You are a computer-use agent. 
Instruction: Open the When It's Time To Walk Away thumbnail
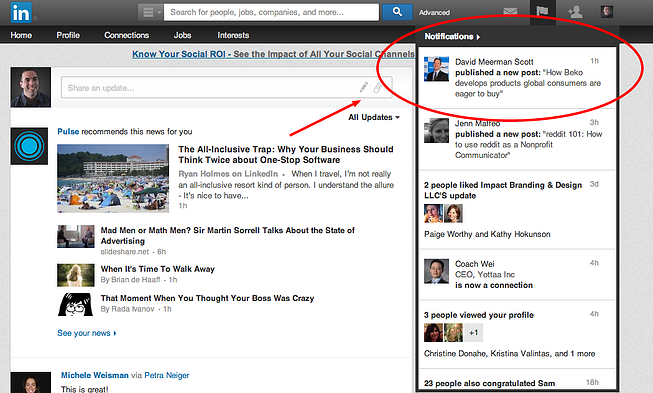tap(76, 275)
